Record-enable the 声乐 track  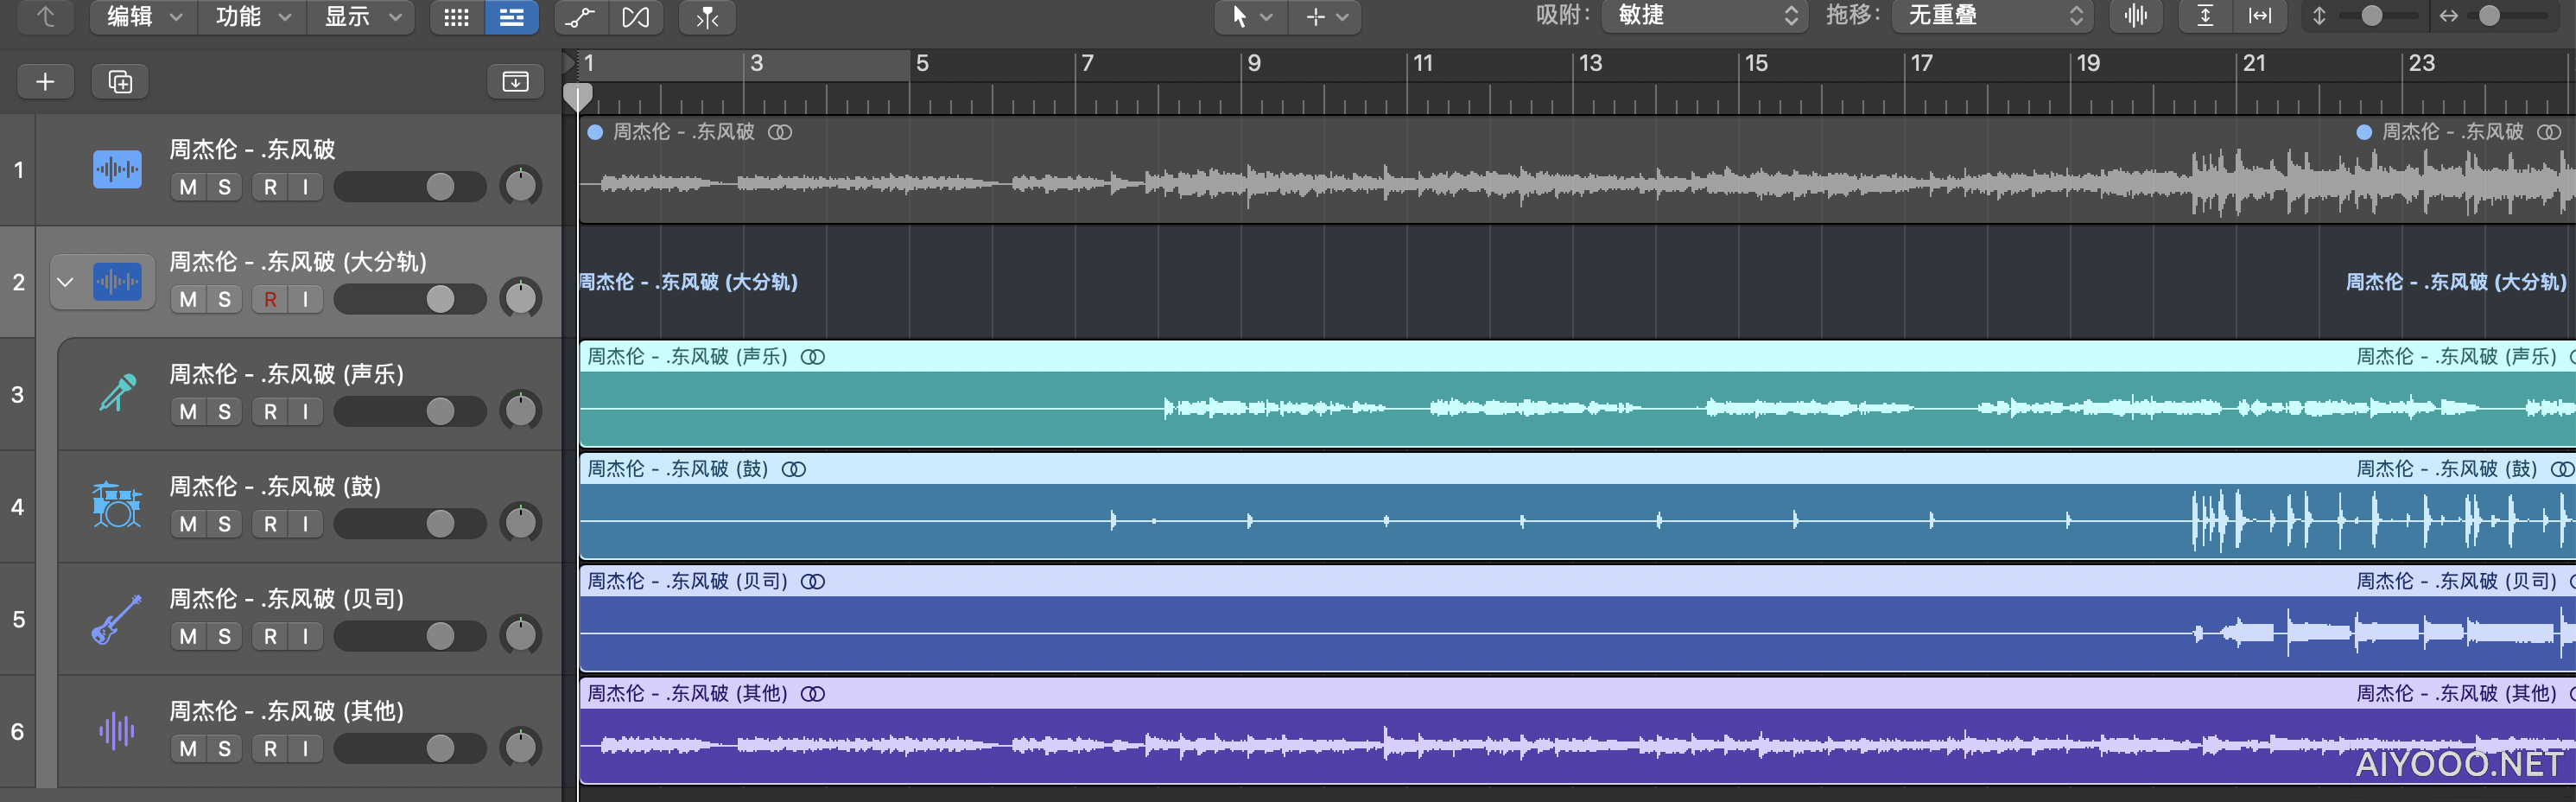(x=270, y=411)
